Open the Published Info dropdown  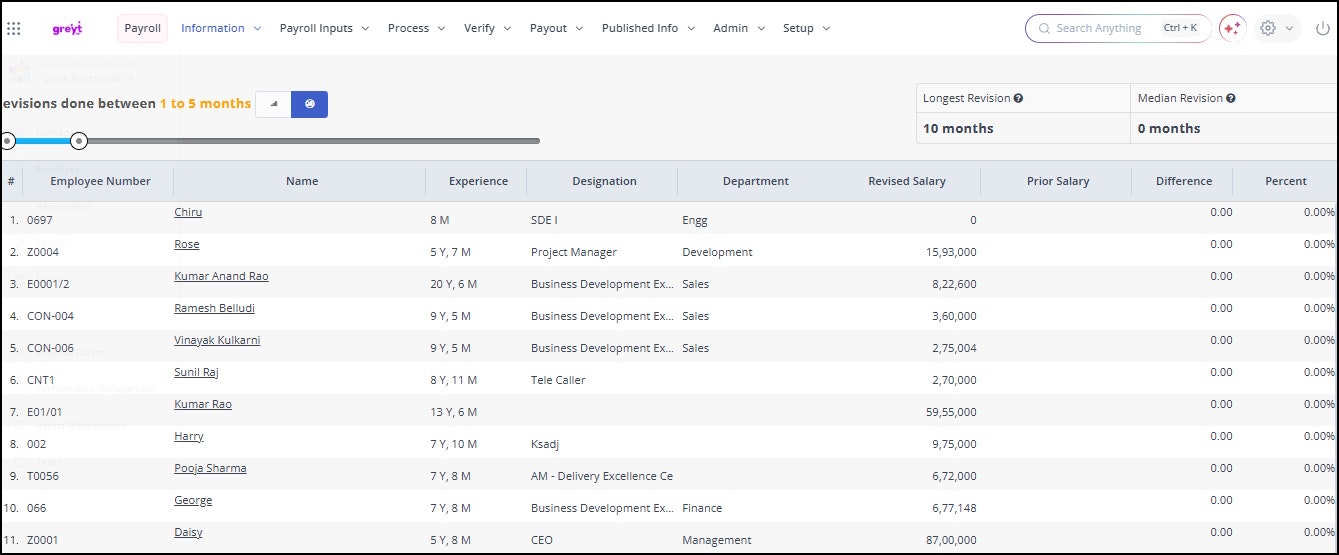(x=647, y=29)
